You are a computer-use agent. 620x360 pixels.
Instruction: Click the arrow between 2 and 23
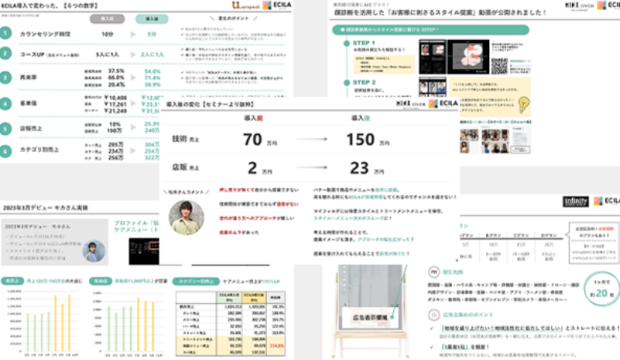click(312, 167)
